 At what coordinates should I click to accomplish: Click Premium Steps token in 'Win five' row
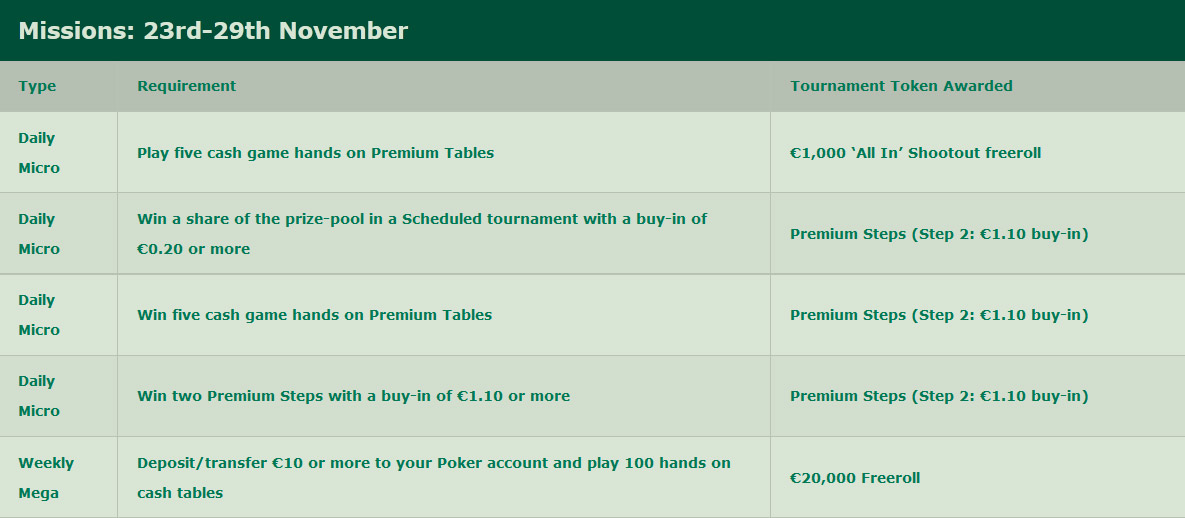pyautogui.click(x=939, y=315)
